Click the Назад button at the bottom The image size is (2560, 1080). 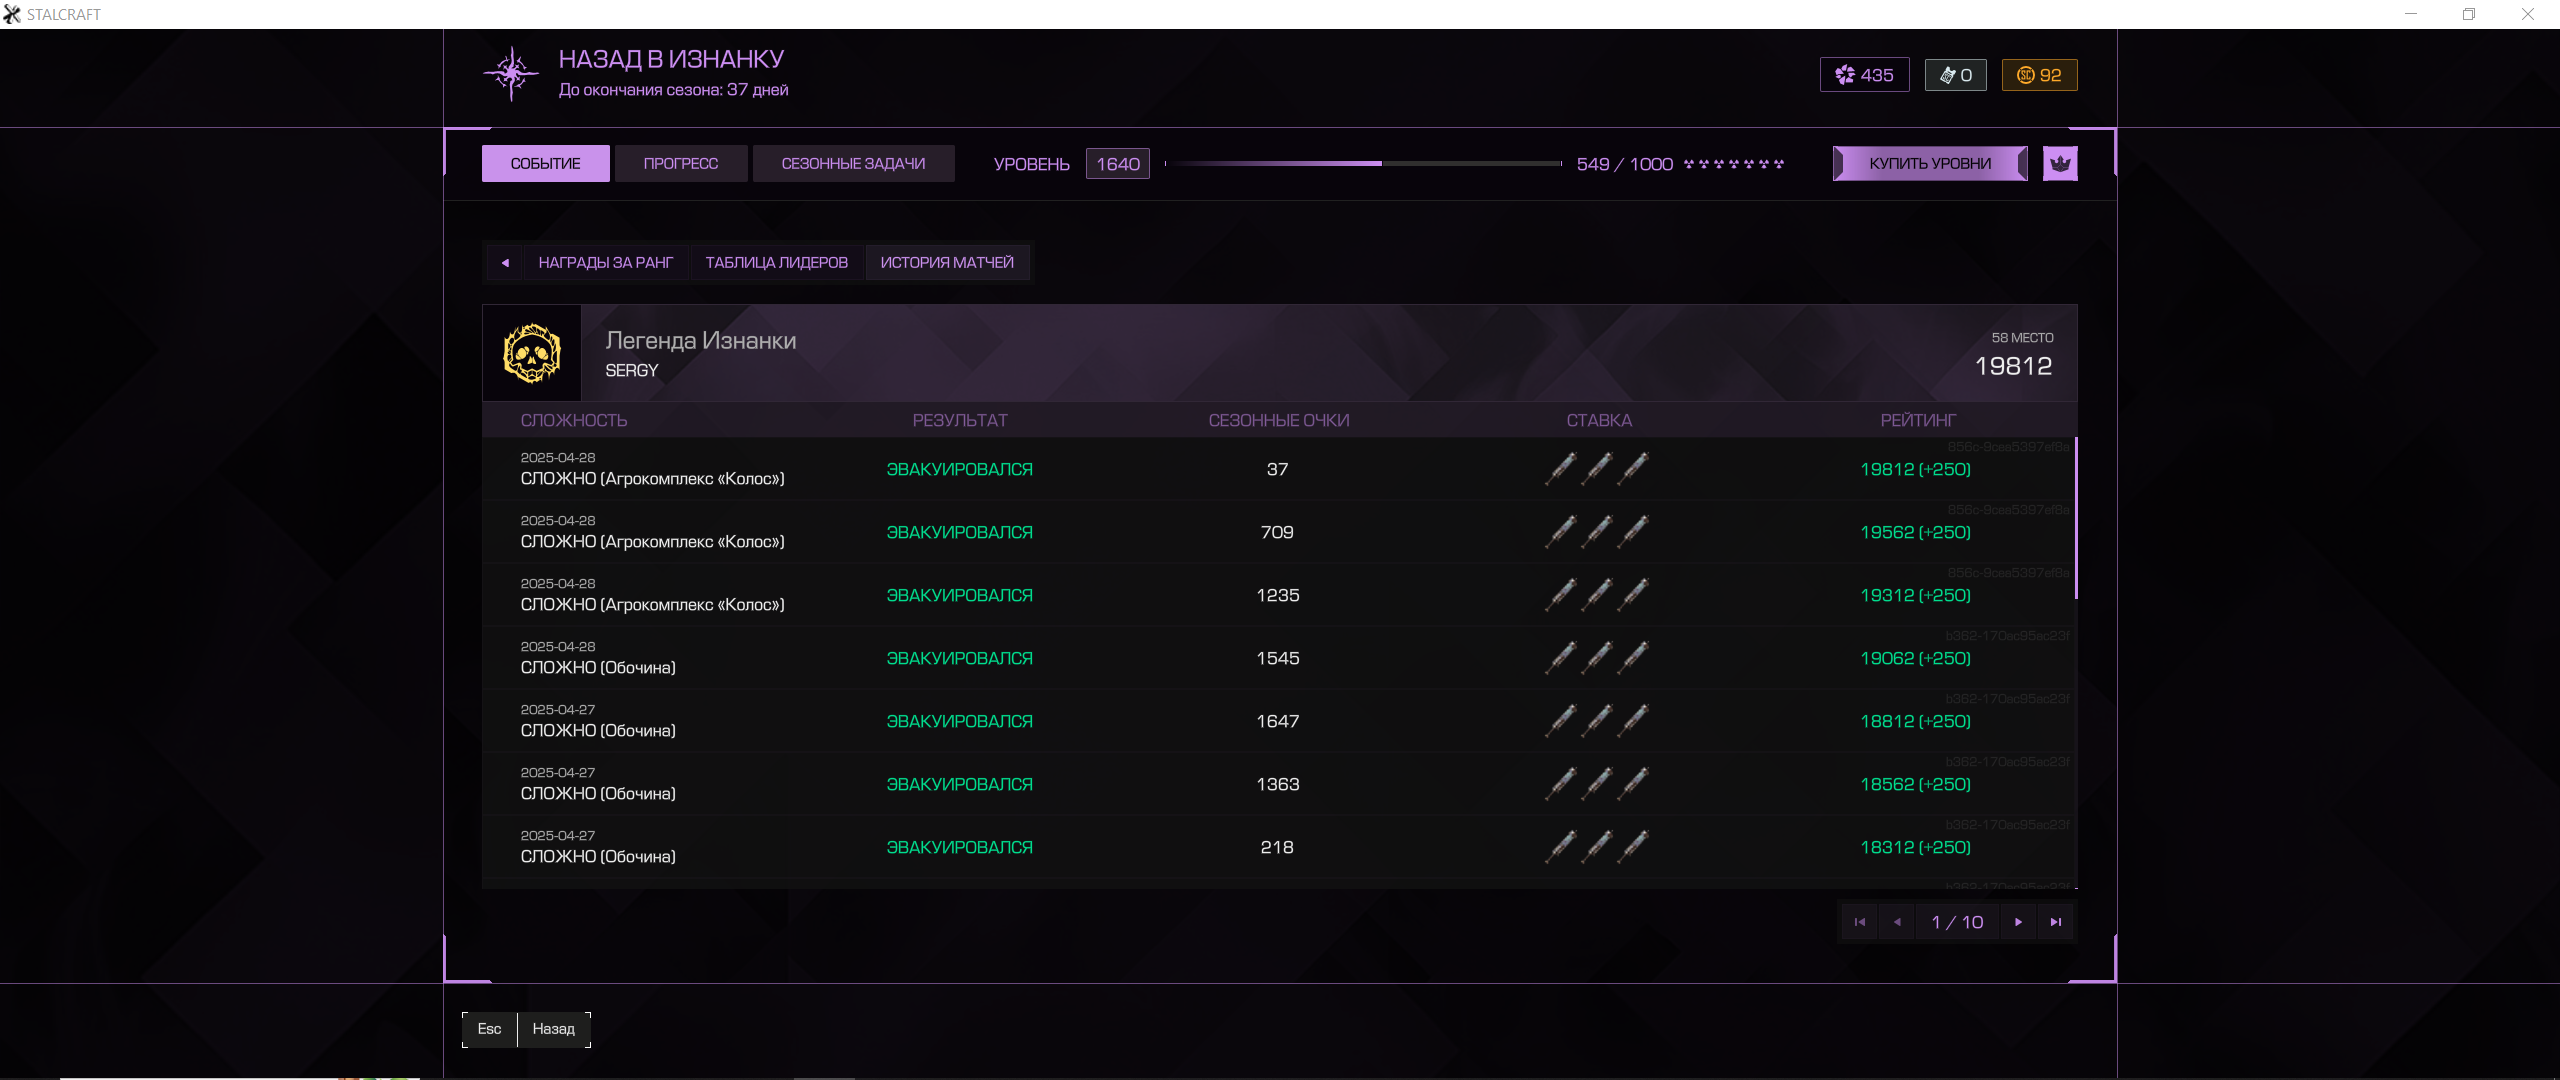[x=553, y=1029]
